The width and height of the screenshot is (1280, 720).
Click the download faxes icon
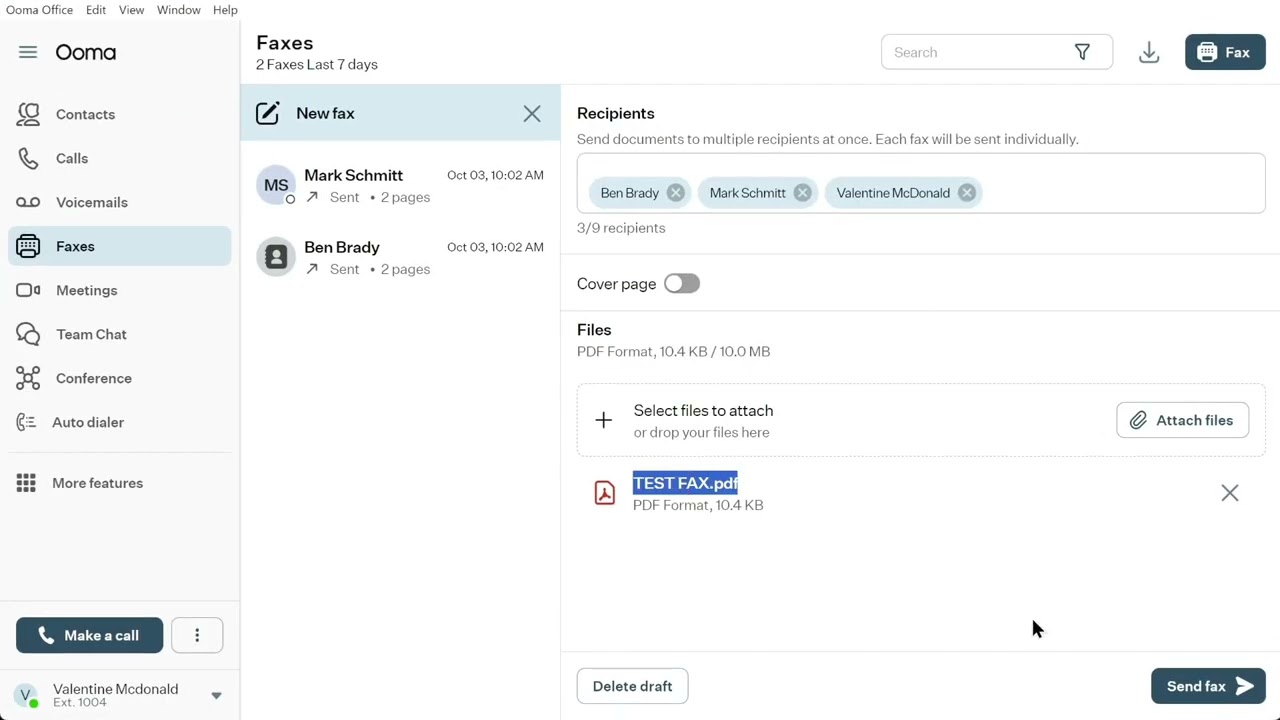(1149, 52)
